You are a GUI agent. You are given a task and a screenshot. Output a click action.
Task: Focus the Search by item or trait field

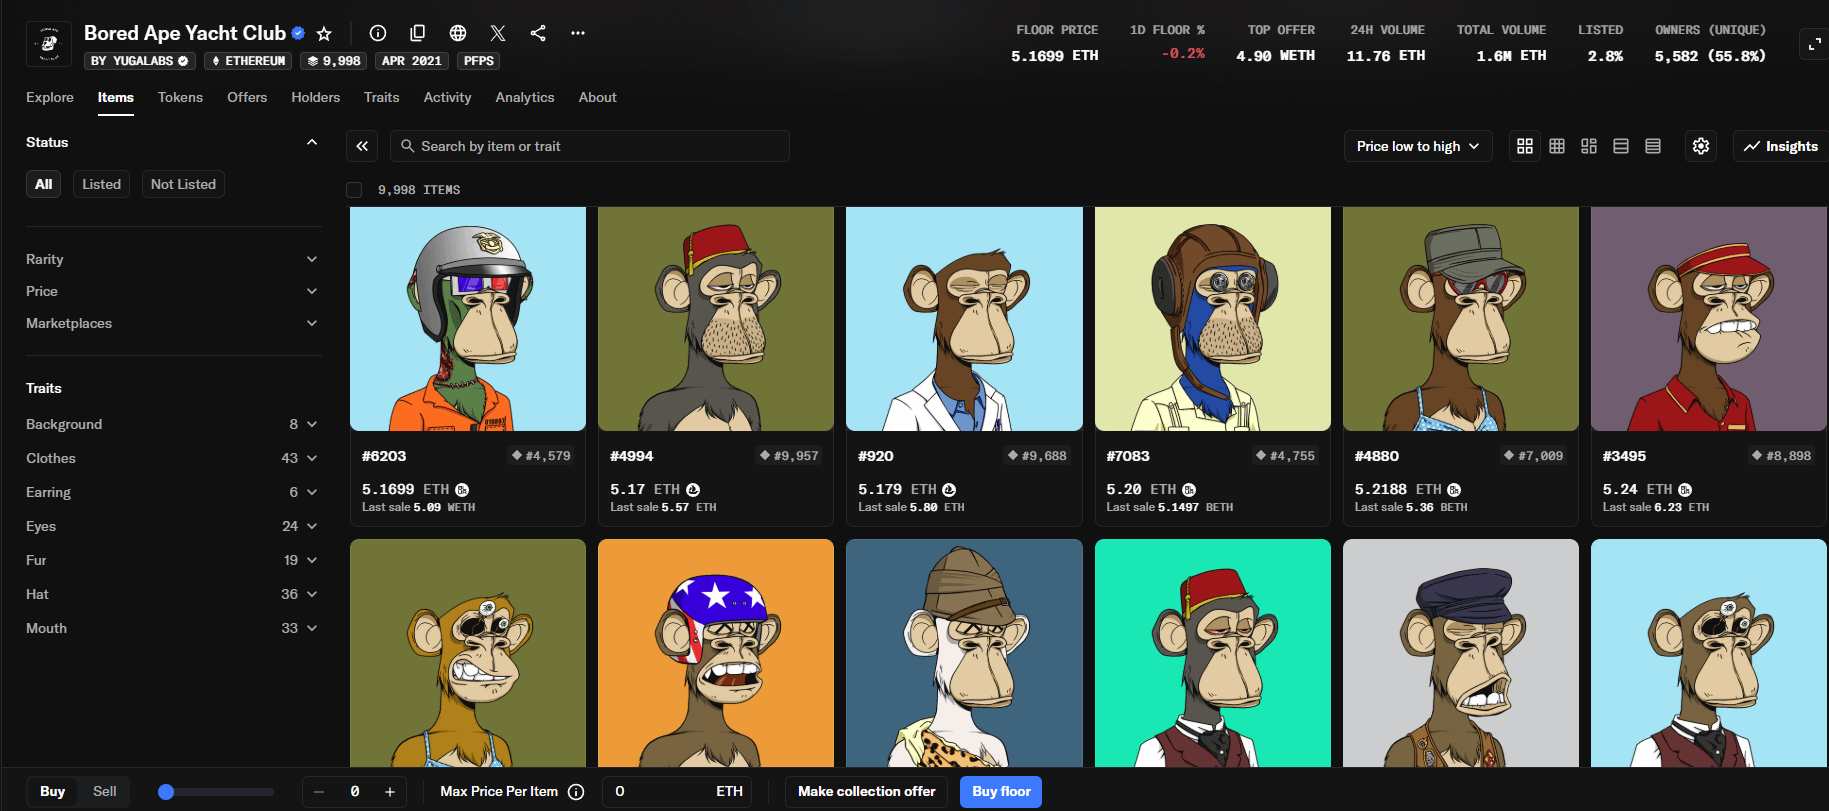coord(590,146)
